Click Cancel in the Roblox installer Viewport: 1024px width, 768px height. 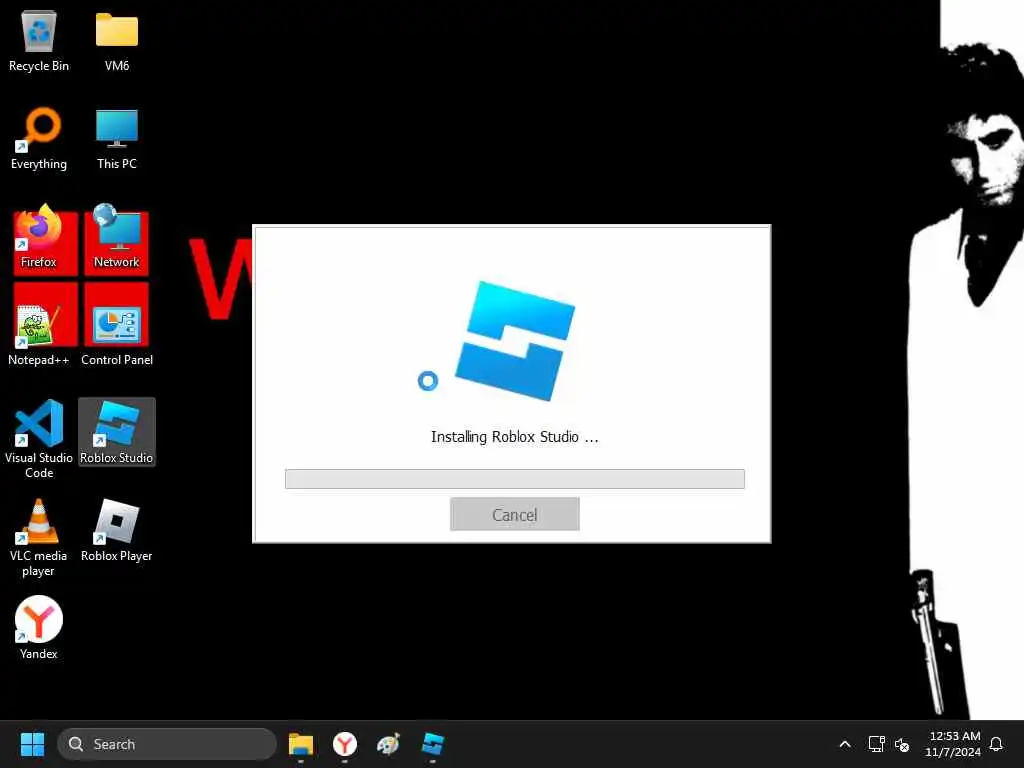pyautogui.click(x=515, y=515)
